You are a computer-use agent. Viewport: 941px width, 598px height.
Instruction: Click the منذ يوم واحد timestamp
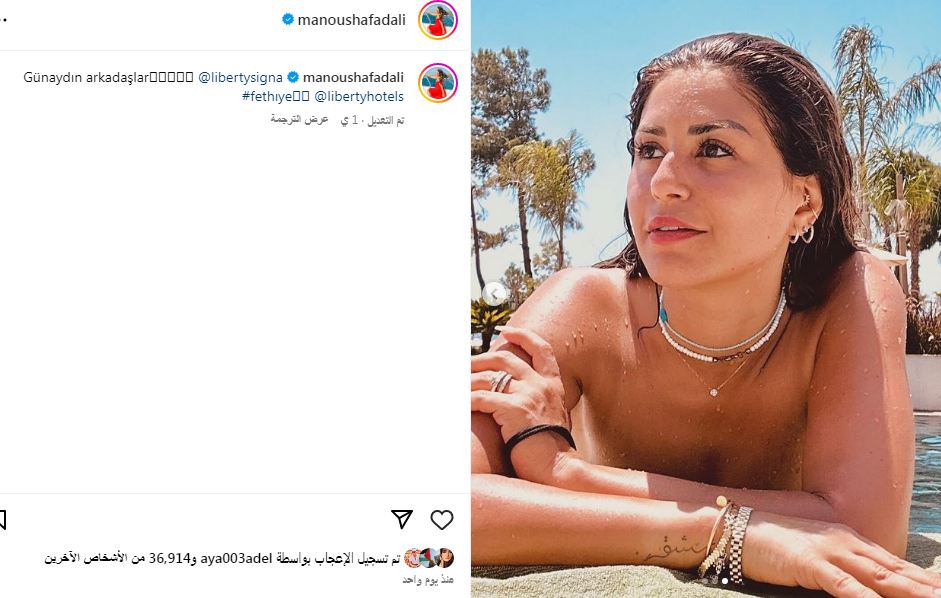click(428, 579)
